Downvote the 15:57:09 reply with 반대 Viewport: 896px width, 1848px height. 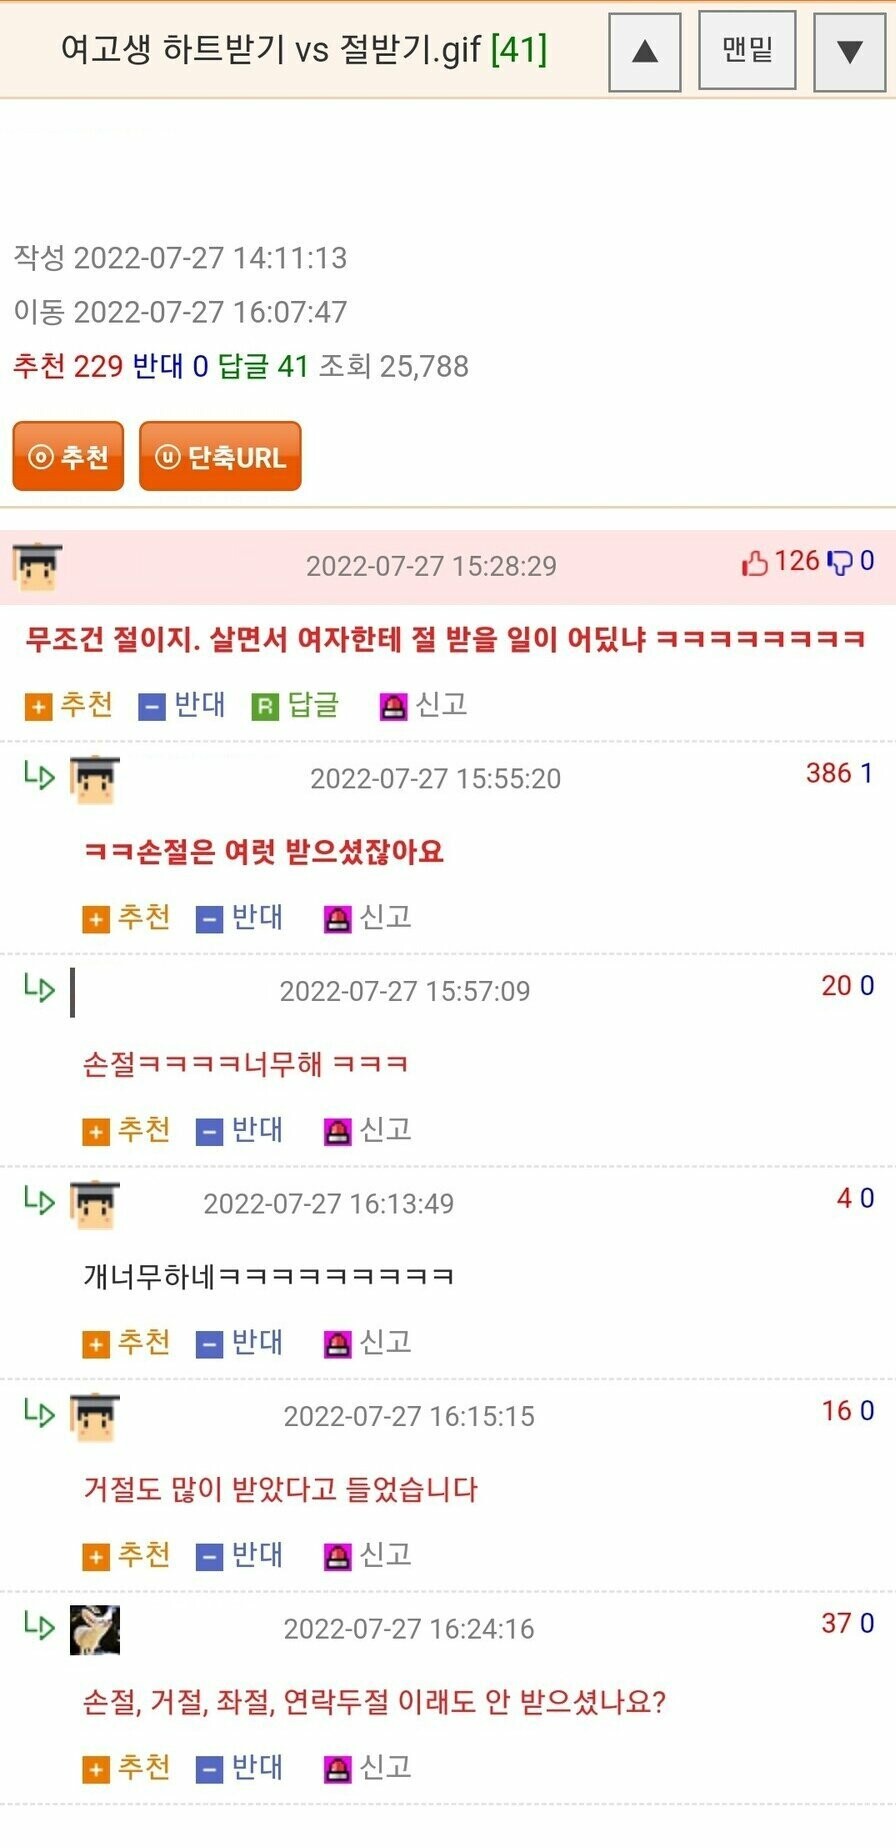239,1130
